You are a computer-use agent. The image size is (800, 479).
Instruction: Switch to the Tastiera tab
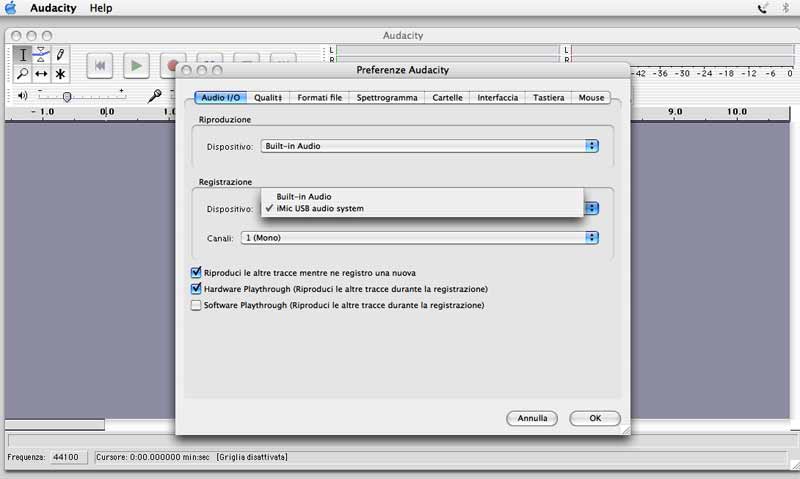click(548, 97)
